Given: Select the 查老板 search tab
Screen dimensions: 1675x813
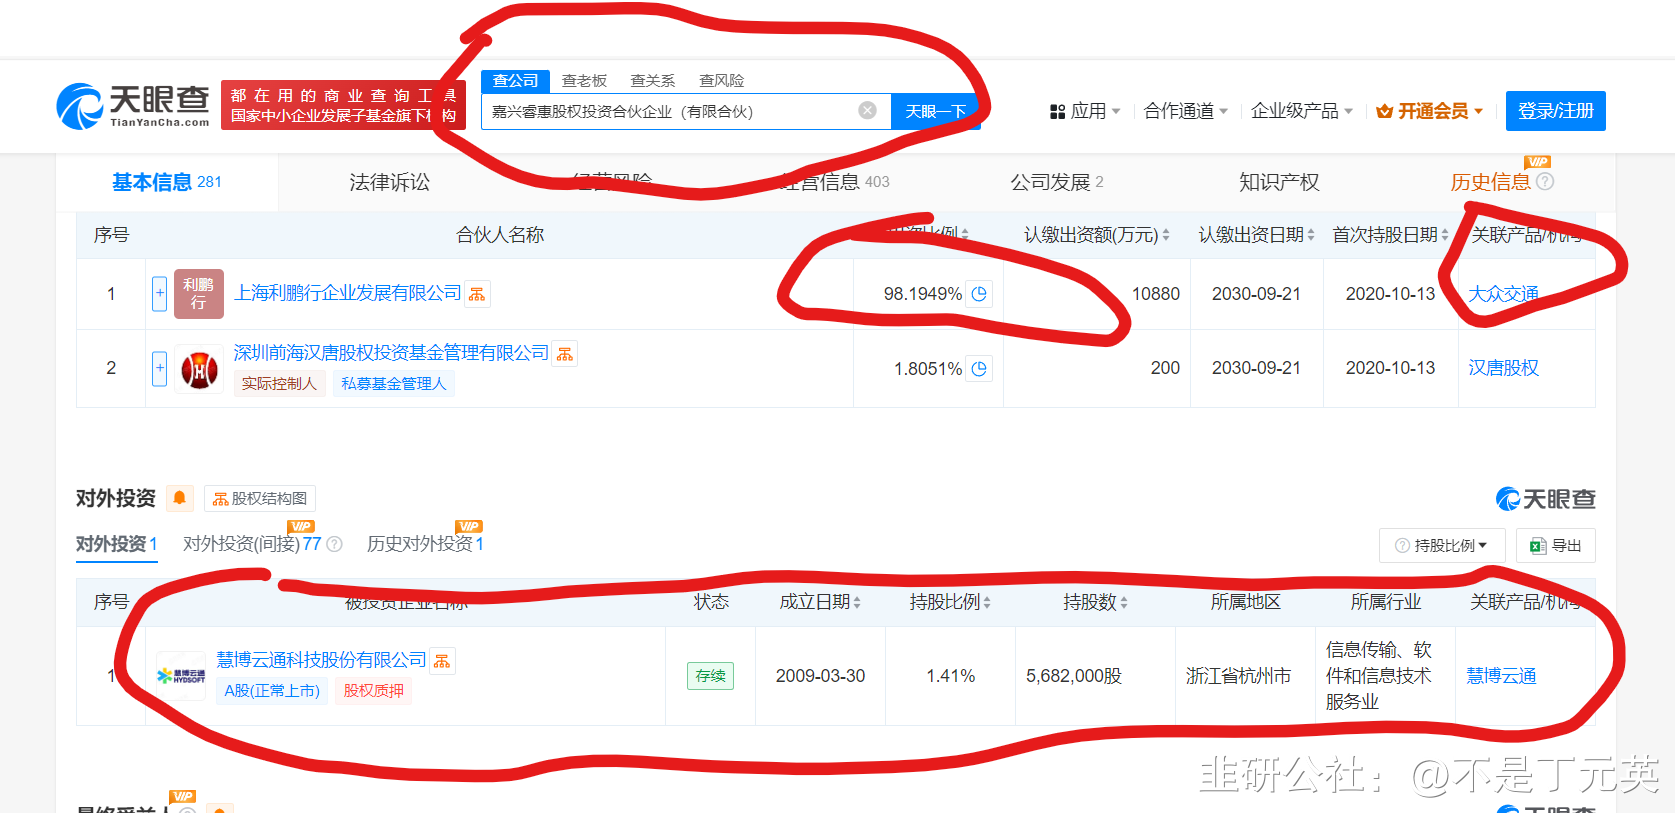Looking at the screenshot, I should pos(584,81).
